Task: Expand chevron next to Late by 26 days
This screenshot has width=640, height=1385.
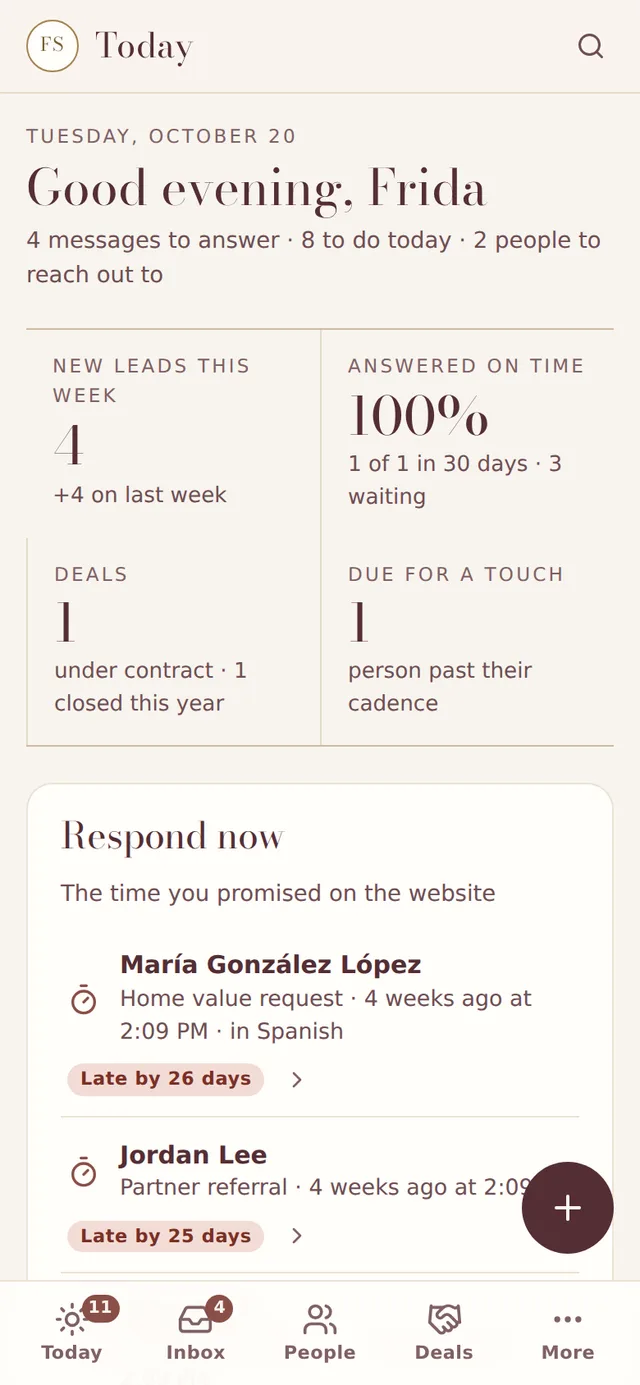Action: tap(297, 1080)
